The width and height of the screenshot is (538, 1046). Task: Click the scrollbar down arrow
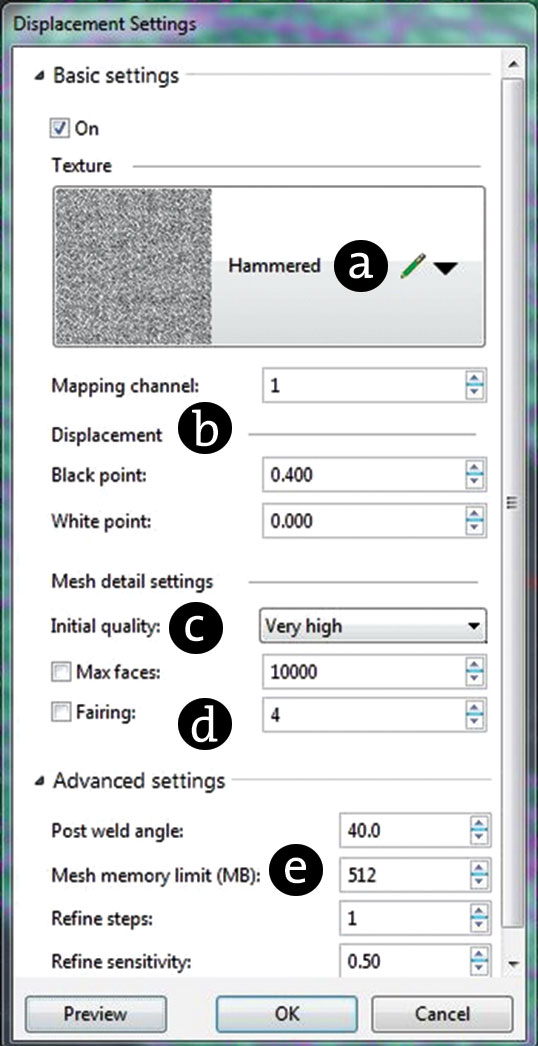tap(513, 964)
